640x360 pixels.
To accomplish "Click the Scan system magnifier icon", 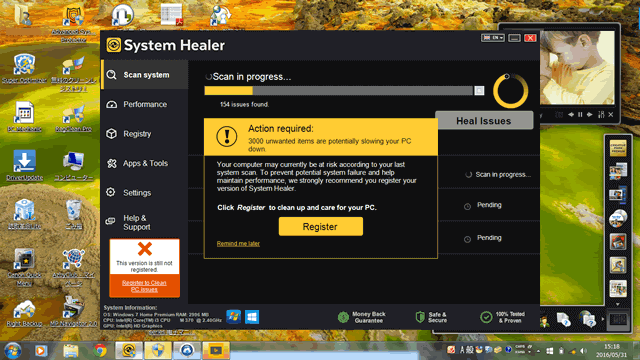I will [x=111, y=75].
